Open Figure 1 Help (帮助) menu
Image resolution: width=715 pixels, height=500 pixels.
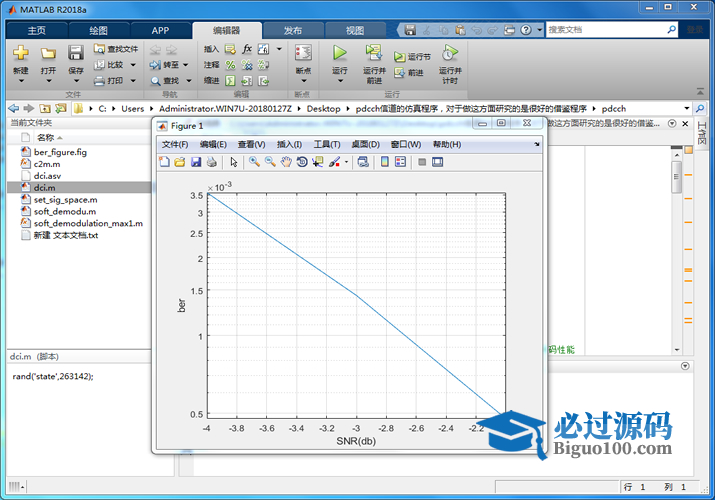click(447, 144)
